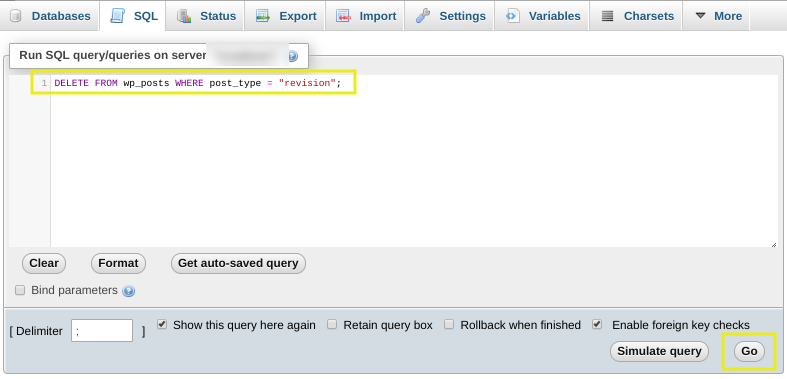Click the Variables icon

(x=512, y=16)
